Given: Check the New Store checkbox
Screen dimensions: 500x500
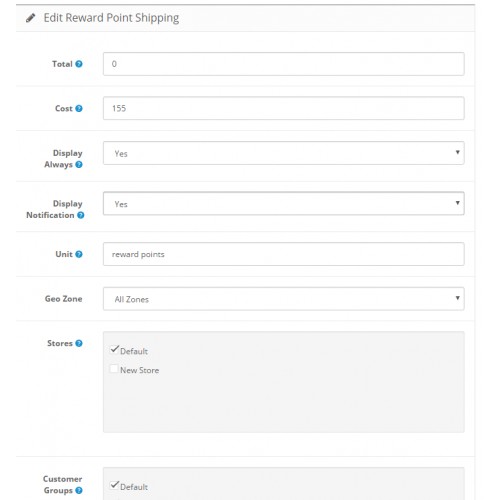Looking at the screenshot, I should point(114,369).
